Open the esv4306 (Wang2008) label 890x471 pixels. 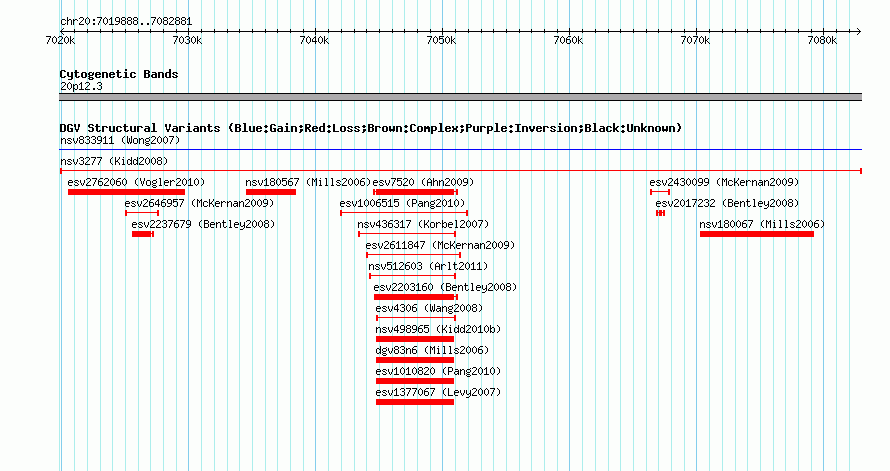429,308
